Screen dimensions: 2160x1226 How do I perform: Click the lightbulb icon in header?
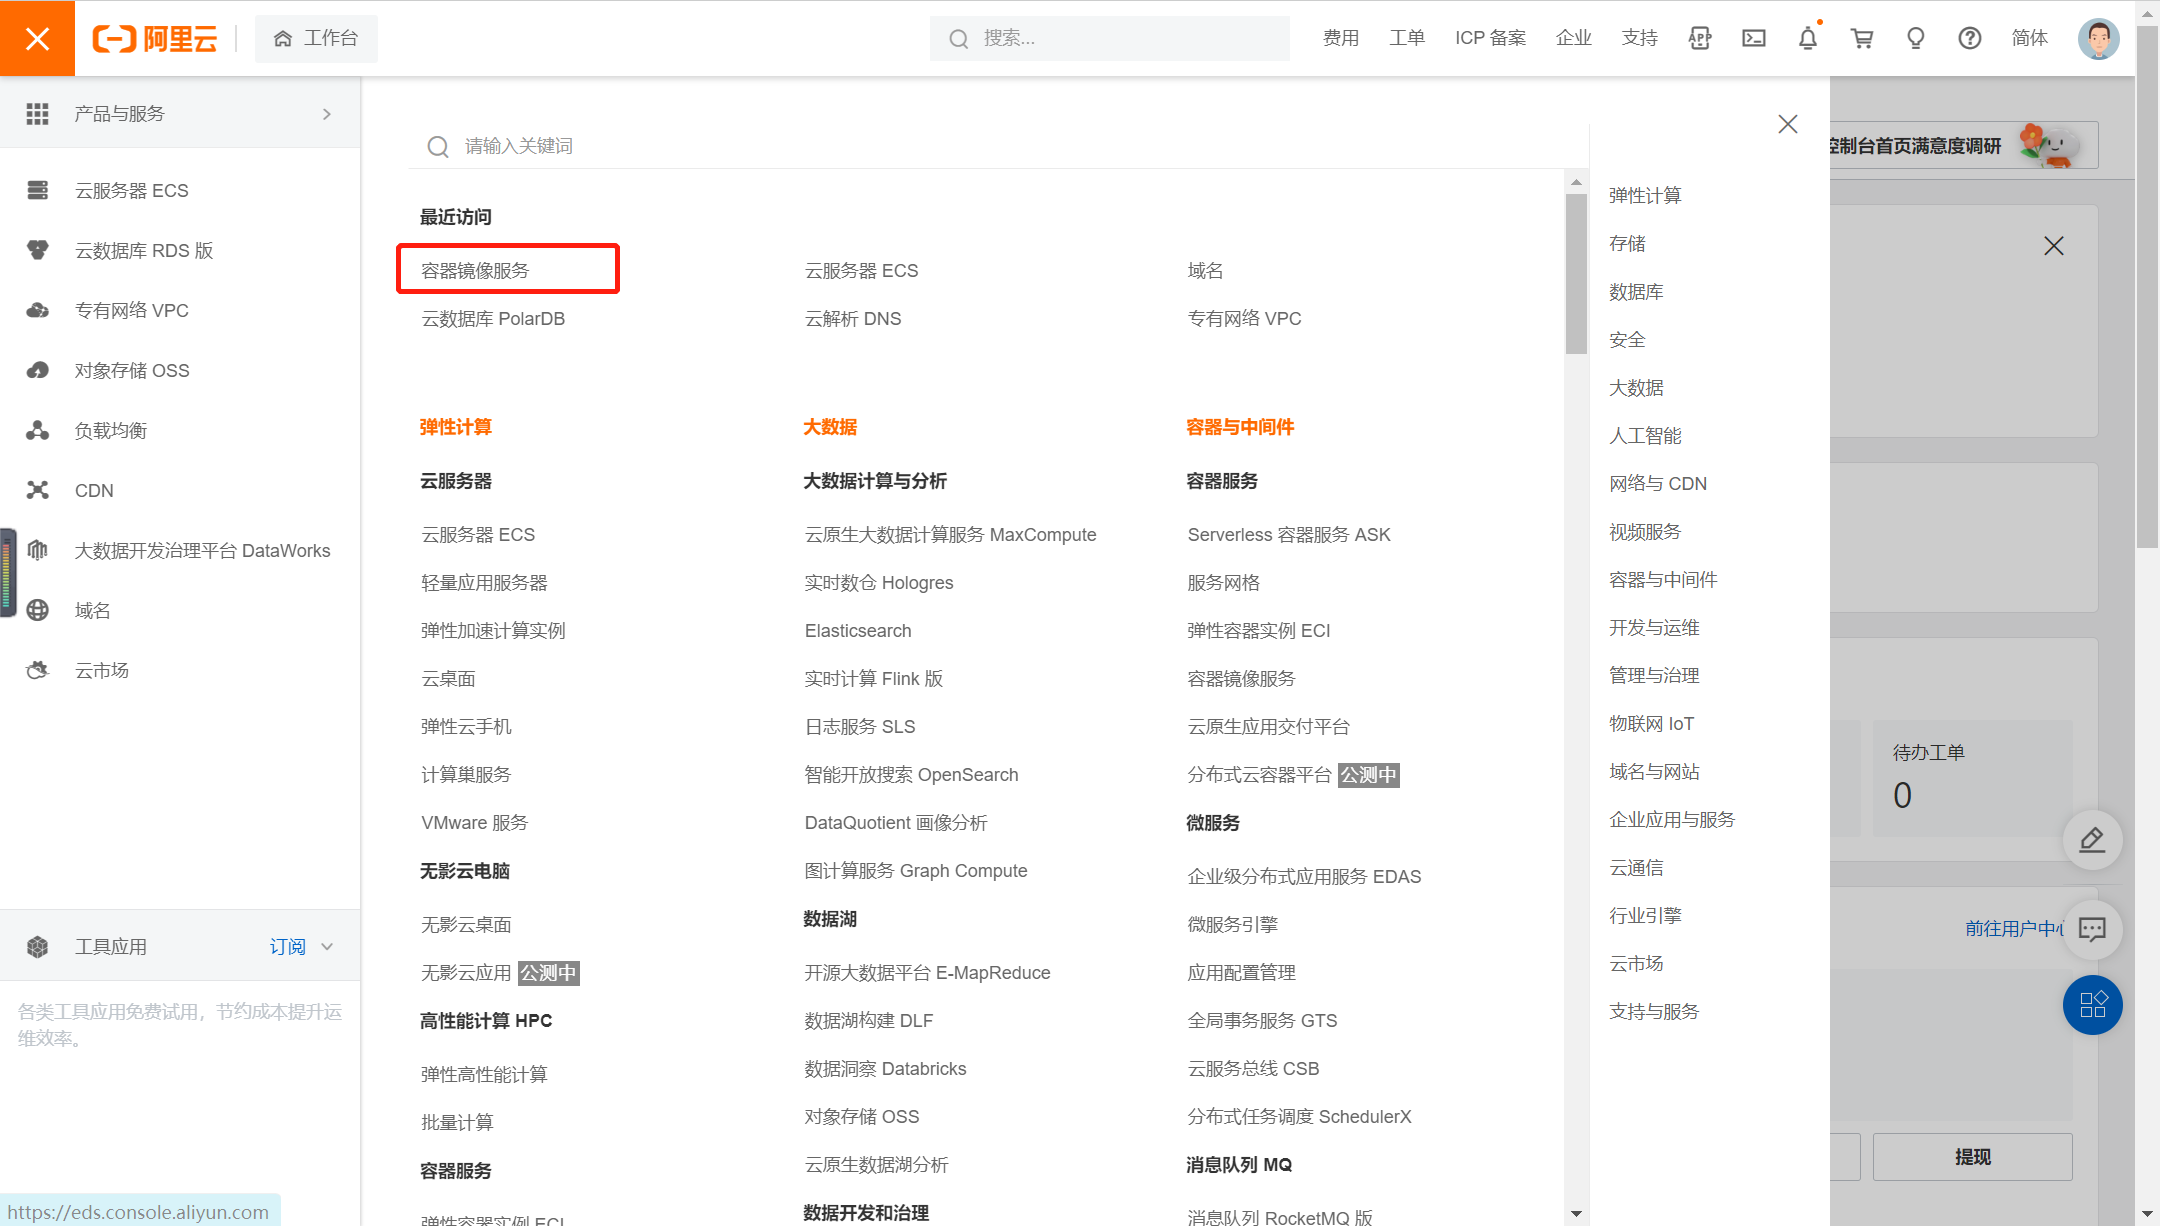pos(1916,38)
